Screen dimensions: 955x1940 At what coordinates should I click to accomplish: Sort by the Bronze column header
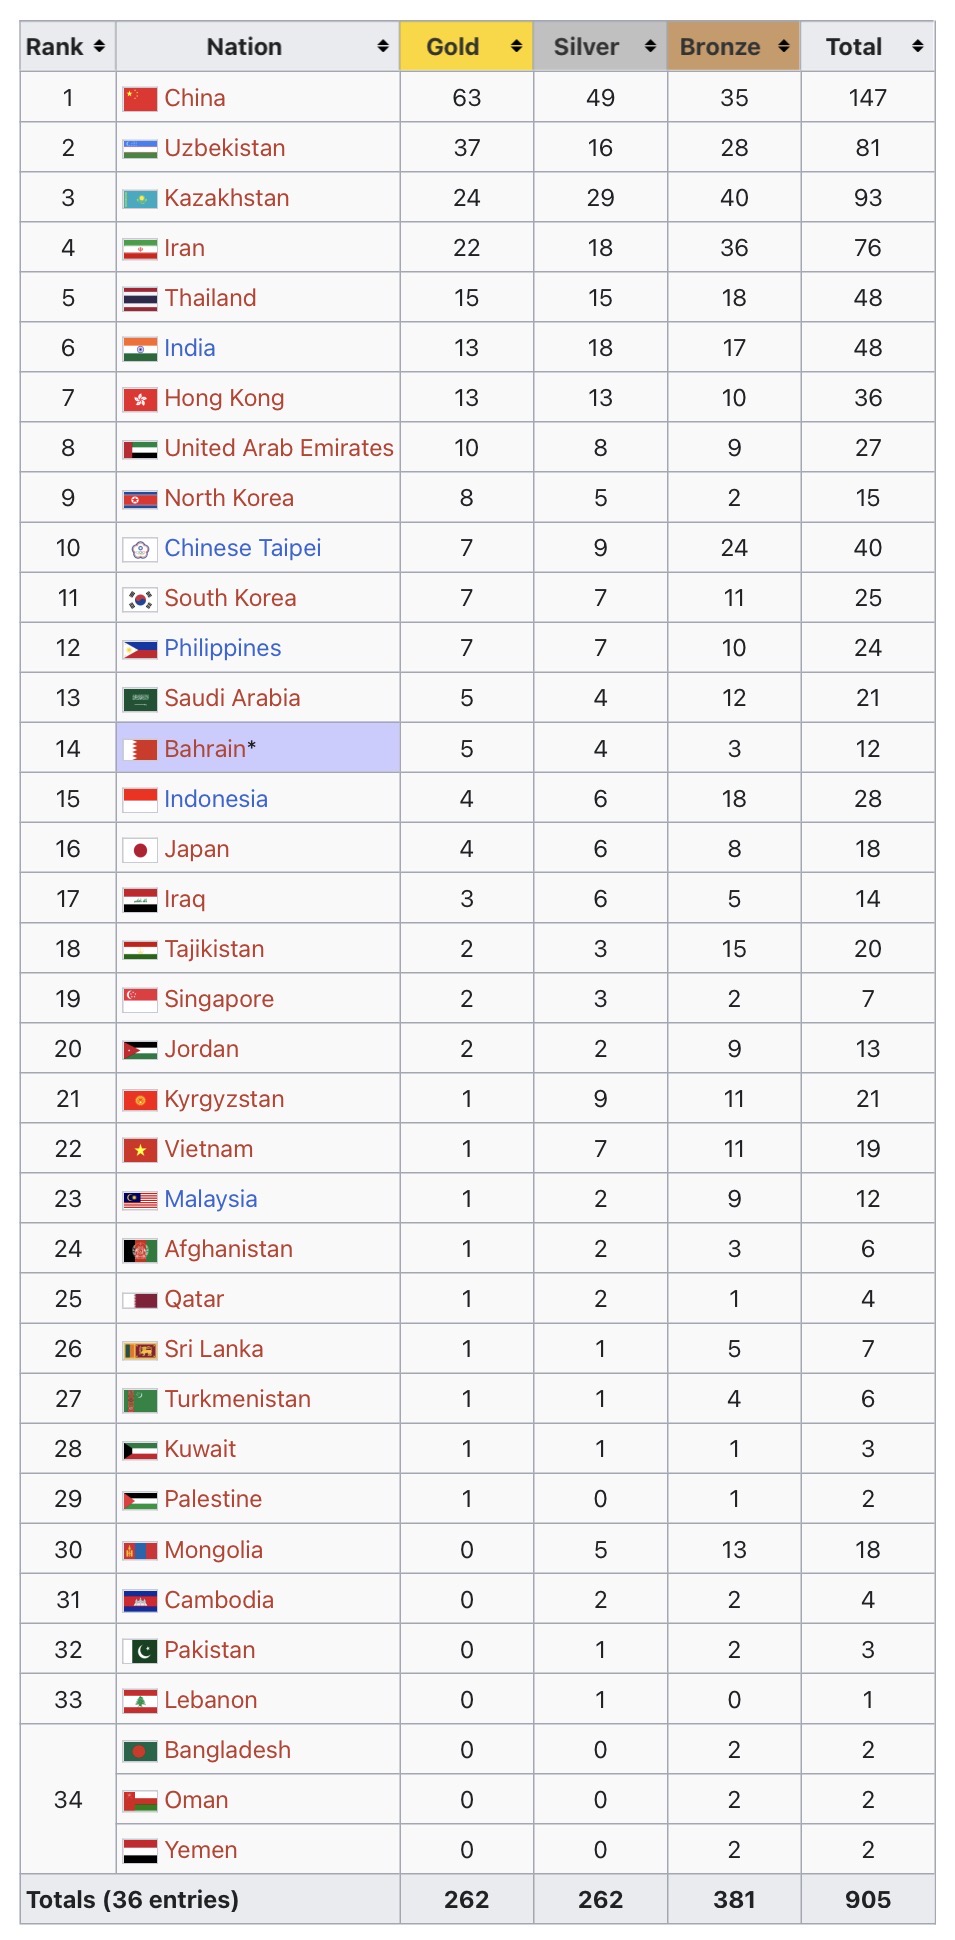tap(720, 47)
